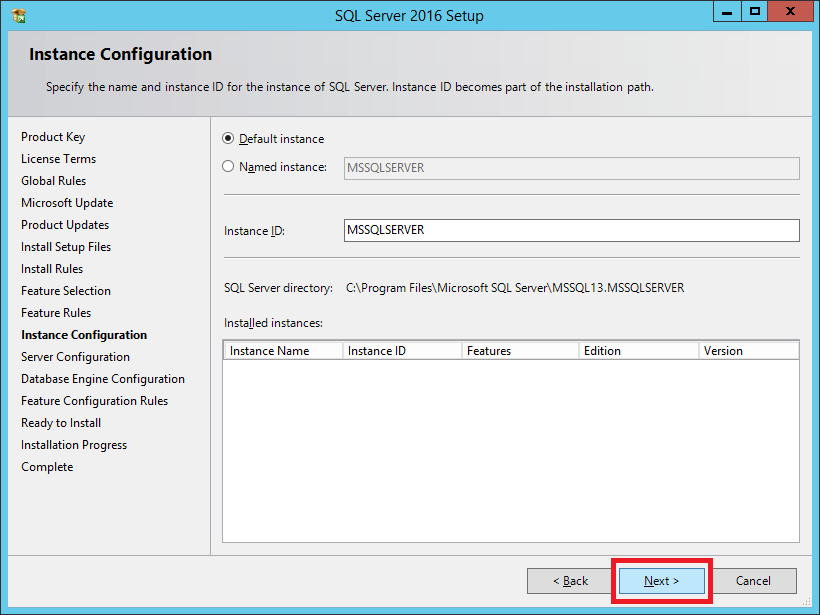
Task: Click the Next button
Action: (661, 581)
